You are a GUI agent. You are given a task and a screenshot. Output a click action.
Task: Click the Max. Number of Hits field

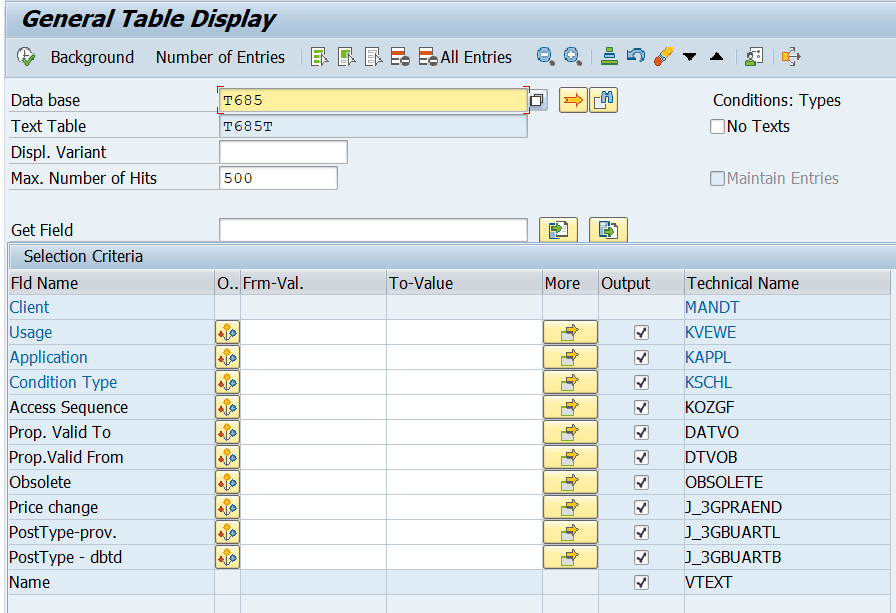tap(278, 178)
